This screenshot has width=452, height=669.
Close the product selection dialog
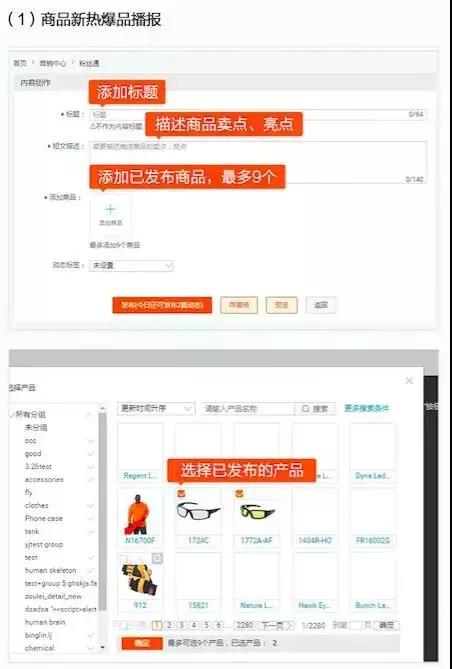(x=409, y=380)
